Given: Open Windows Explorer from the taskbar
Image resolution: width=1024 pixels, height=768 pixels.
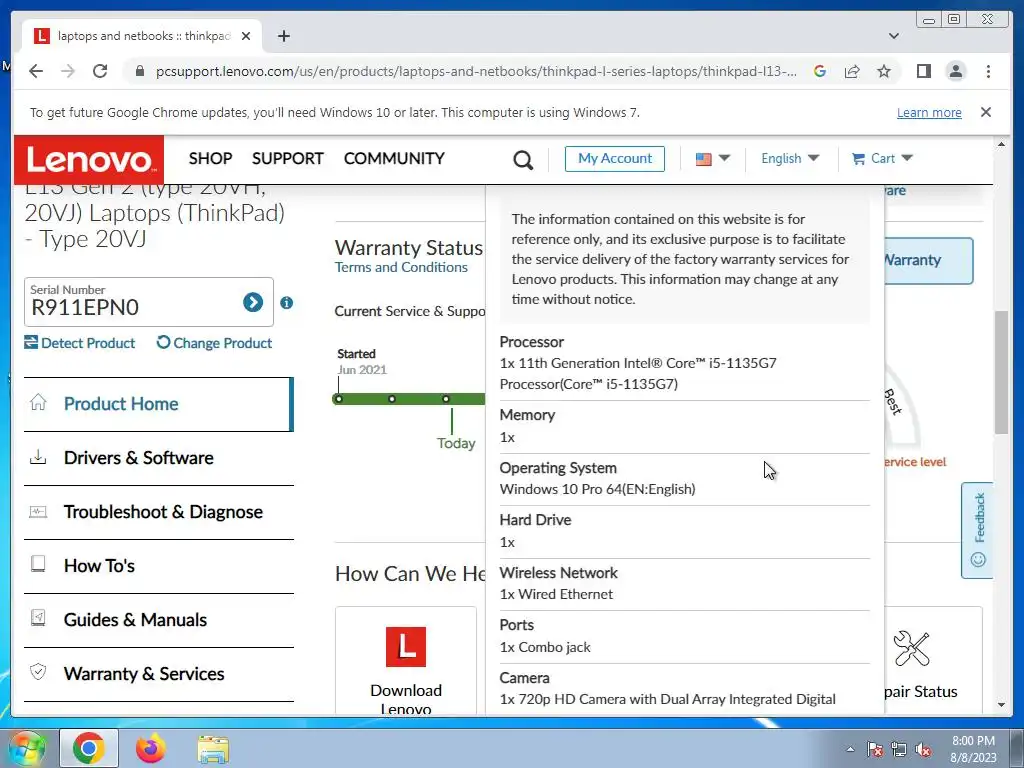Looking at the screenshot, I should point(213,749).
